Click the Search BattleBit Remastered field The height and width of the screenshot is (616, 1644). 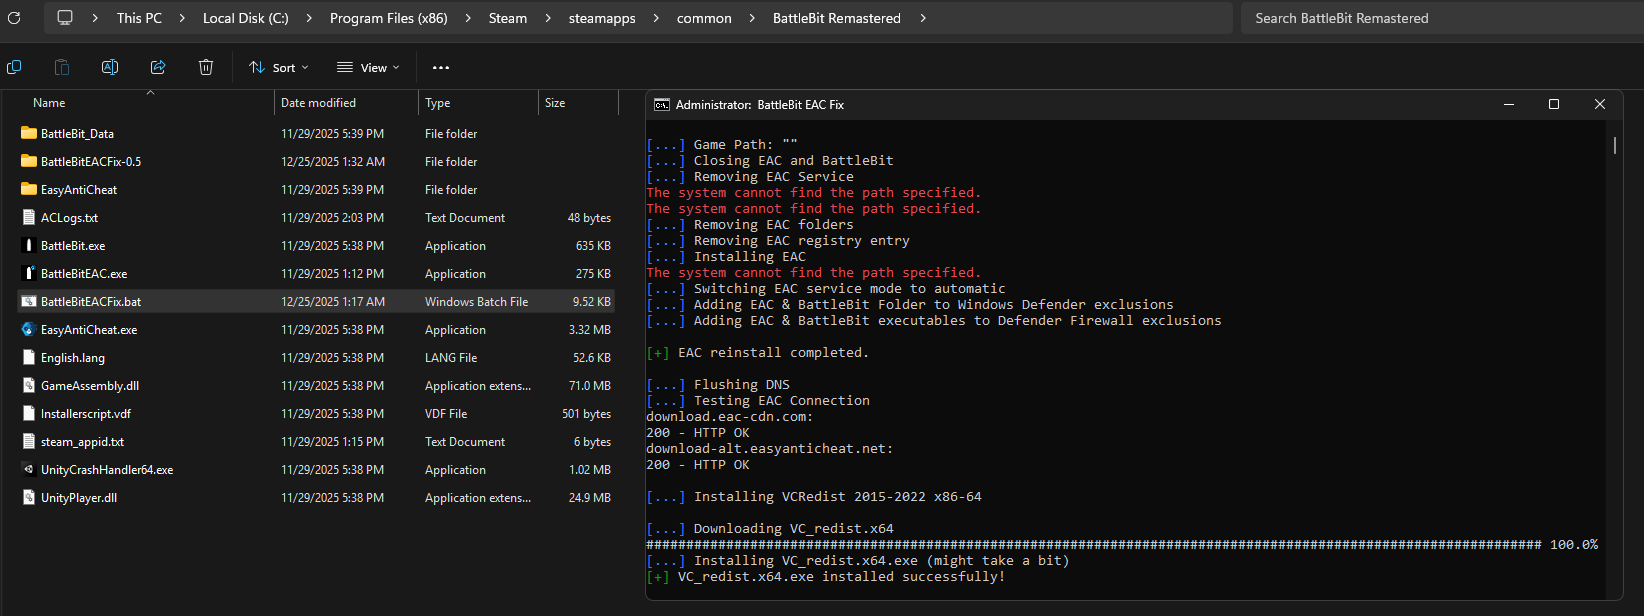1440,18
